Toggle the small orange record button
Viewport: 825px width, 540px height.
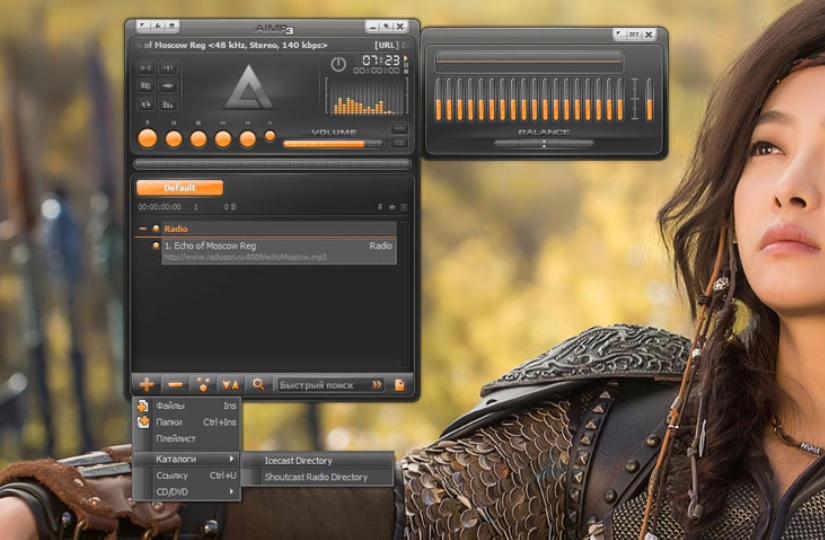pos(270,136)
